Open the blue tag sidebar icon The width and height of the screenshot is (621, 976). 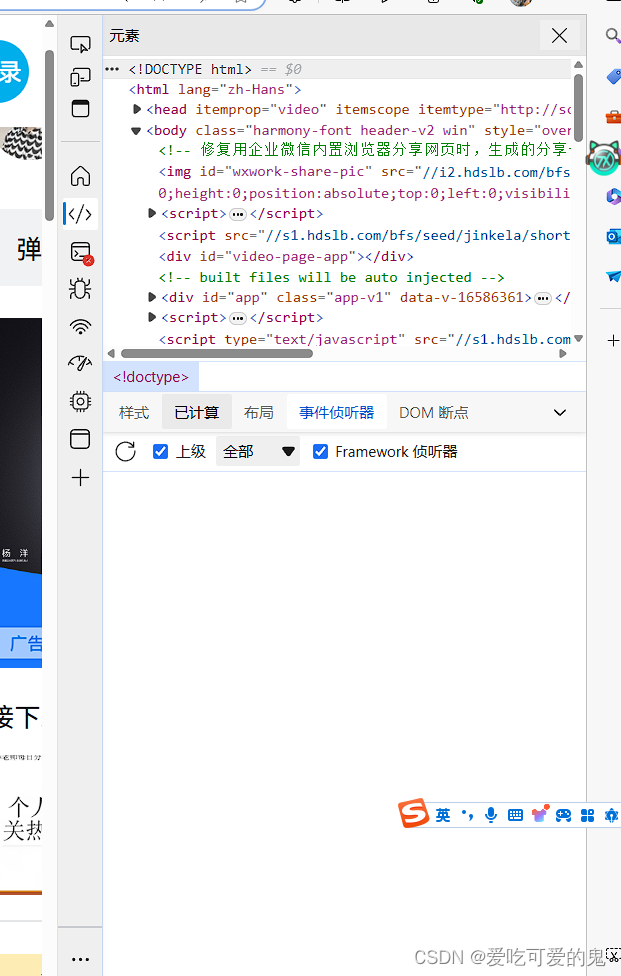[x=614, y=77]
